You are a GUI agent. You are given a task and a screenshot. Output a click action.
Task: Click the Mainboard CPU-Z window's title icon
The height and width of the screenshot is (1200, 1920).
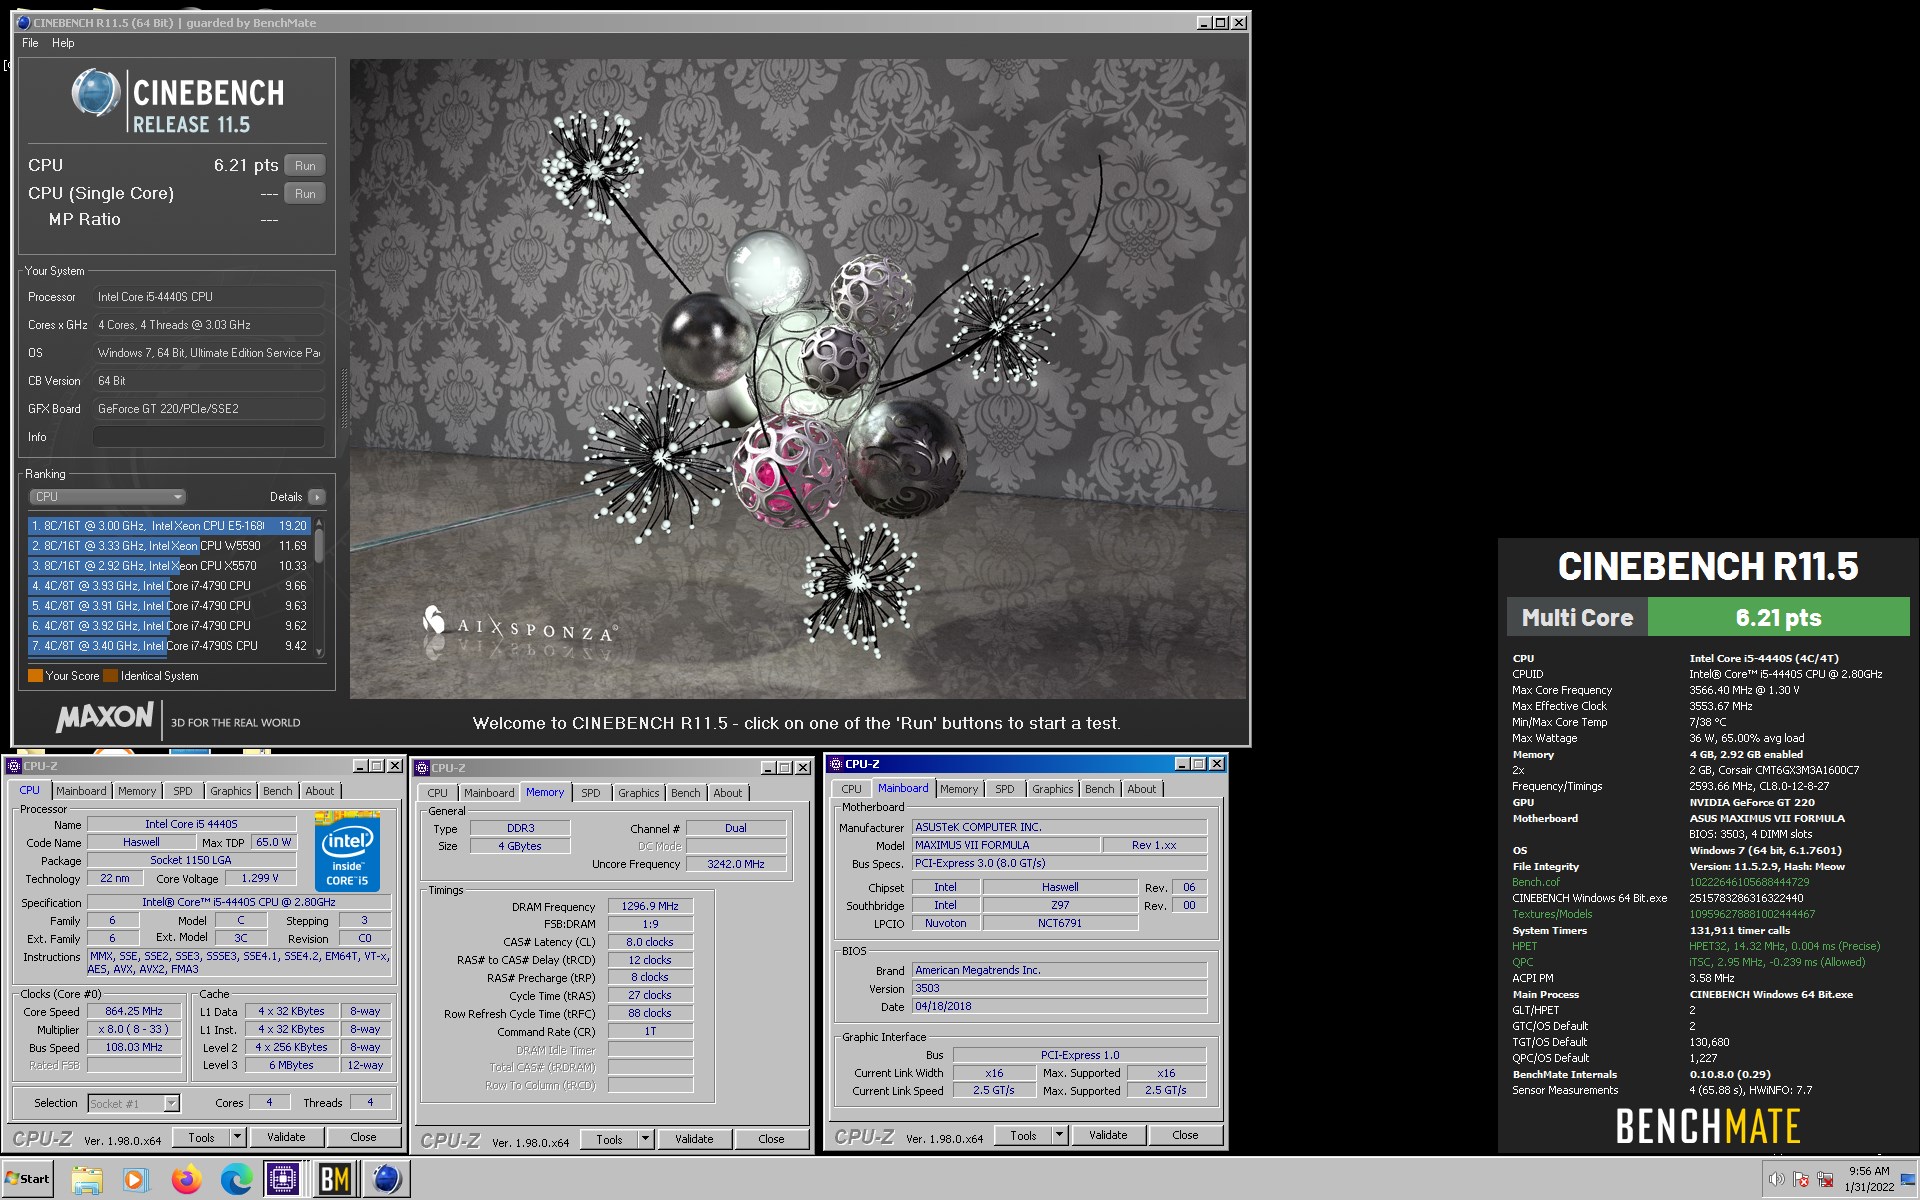(835, 764)
